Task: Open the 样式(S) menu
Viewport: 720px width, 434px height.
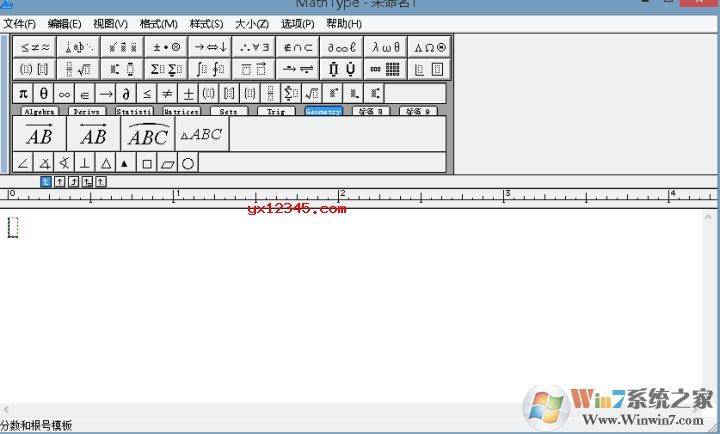Action: 206,24
